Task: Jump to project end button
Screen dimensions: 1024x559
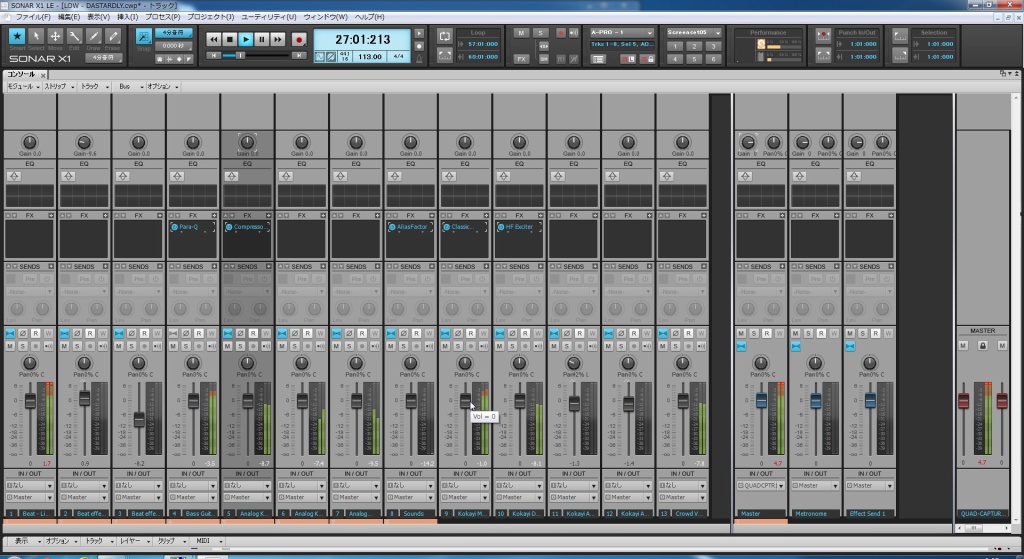Action: pyautogui.click(x=298, y=56)
